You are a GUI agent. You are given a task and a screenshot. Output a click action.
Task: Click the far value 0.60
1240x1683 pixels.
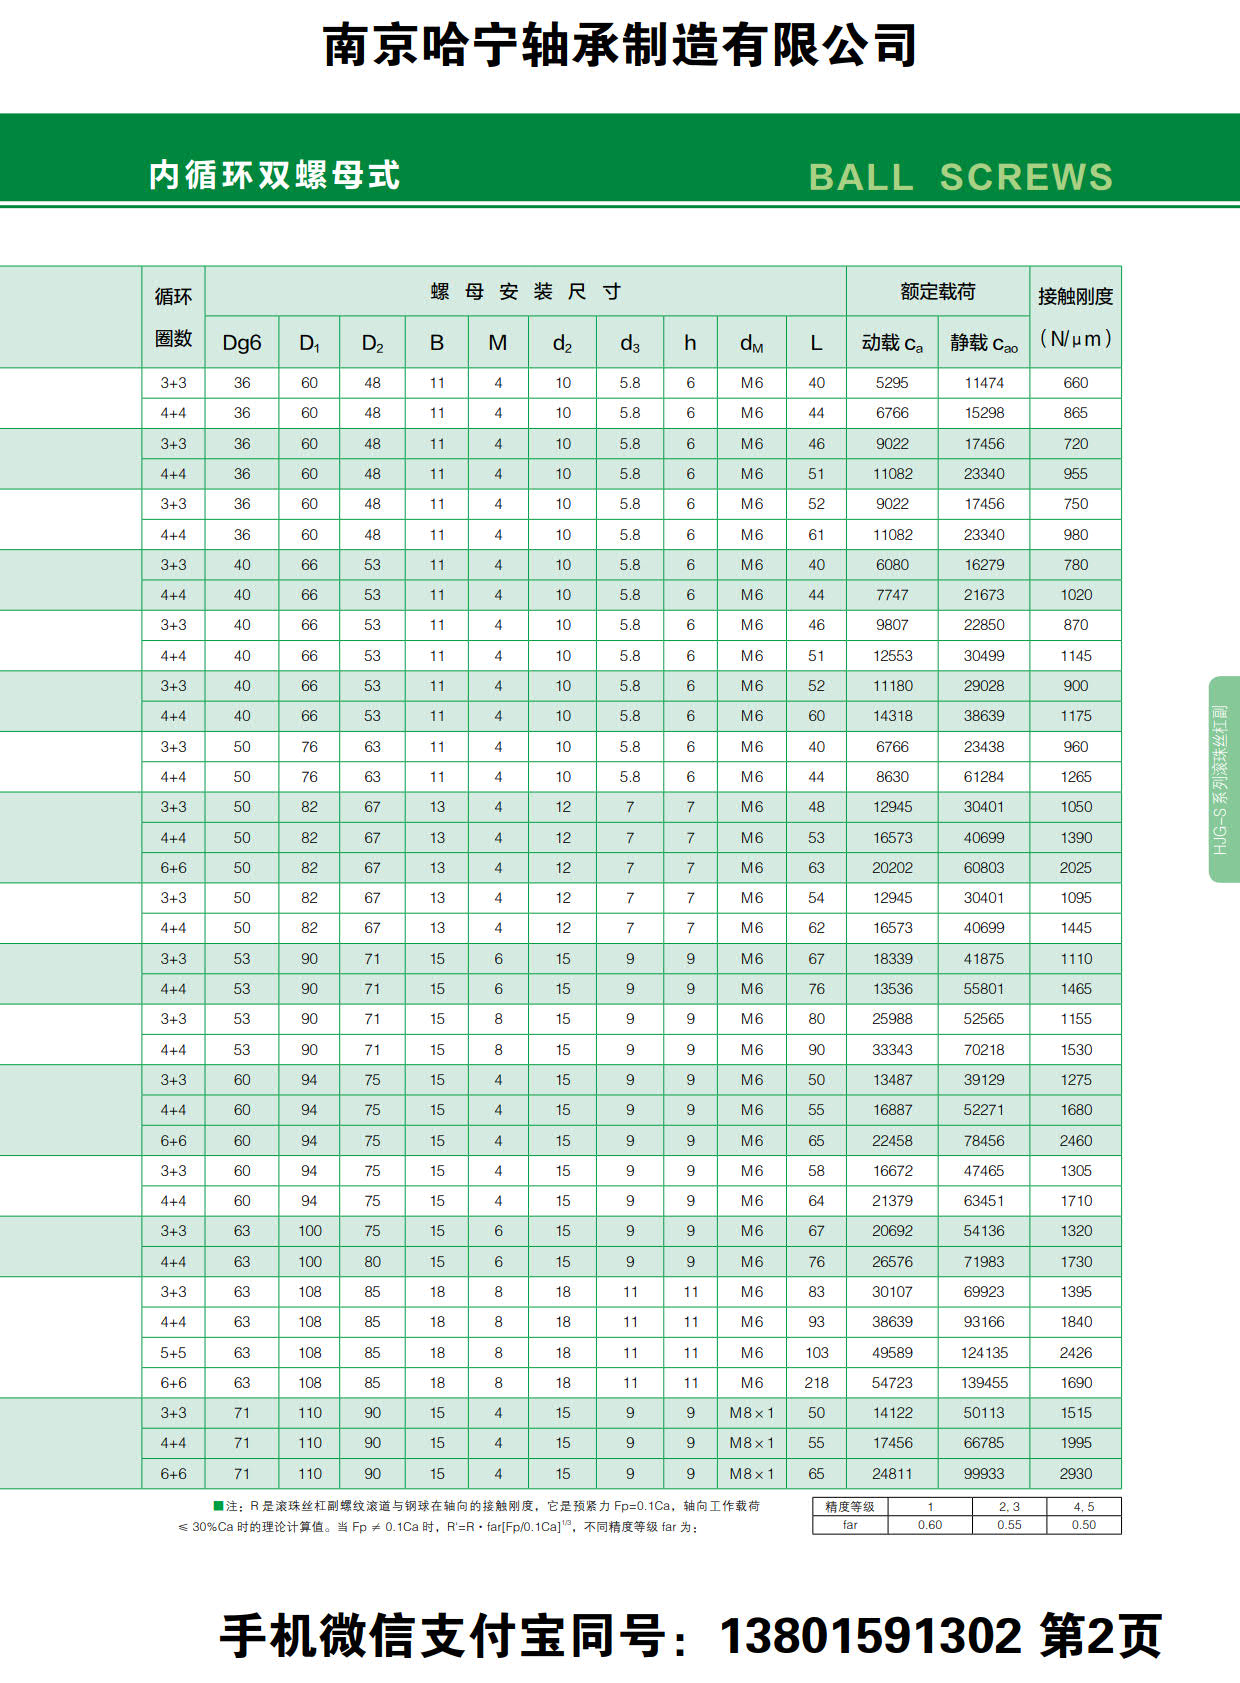(930, 1525)
